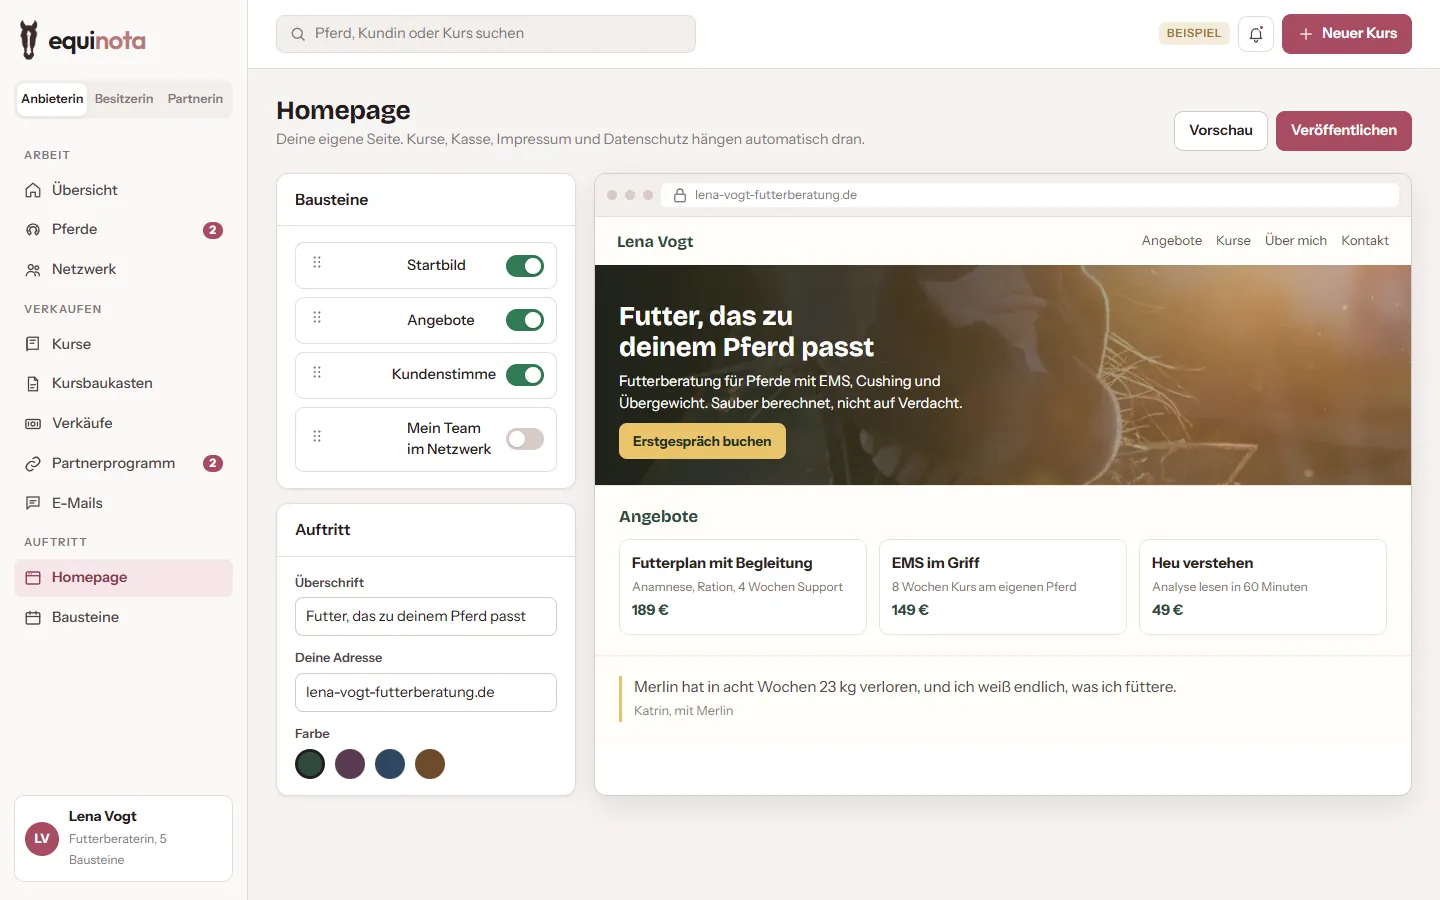Click the Kursbaukasten document icon
The image size is (1440, 900).
(x=33, y=384)
